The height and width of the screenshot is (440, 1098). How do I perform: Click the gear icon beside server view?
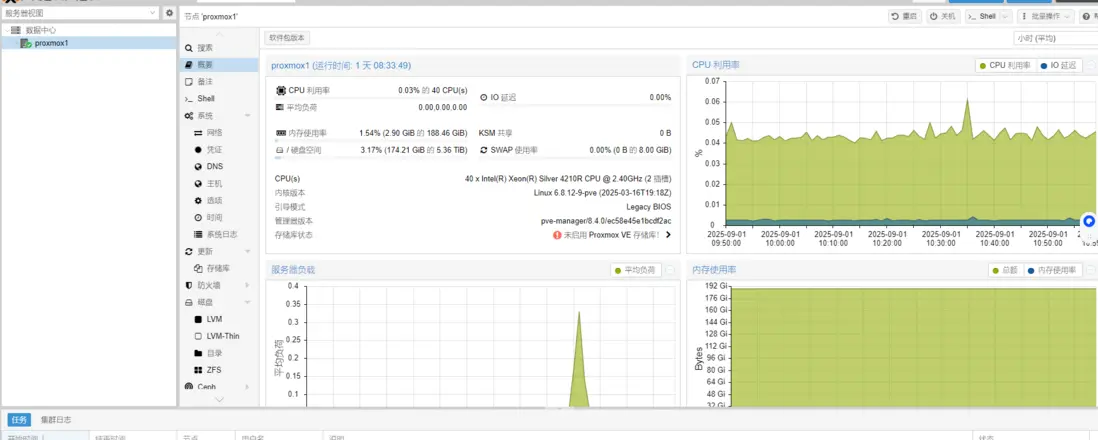(x=169, y=13)
